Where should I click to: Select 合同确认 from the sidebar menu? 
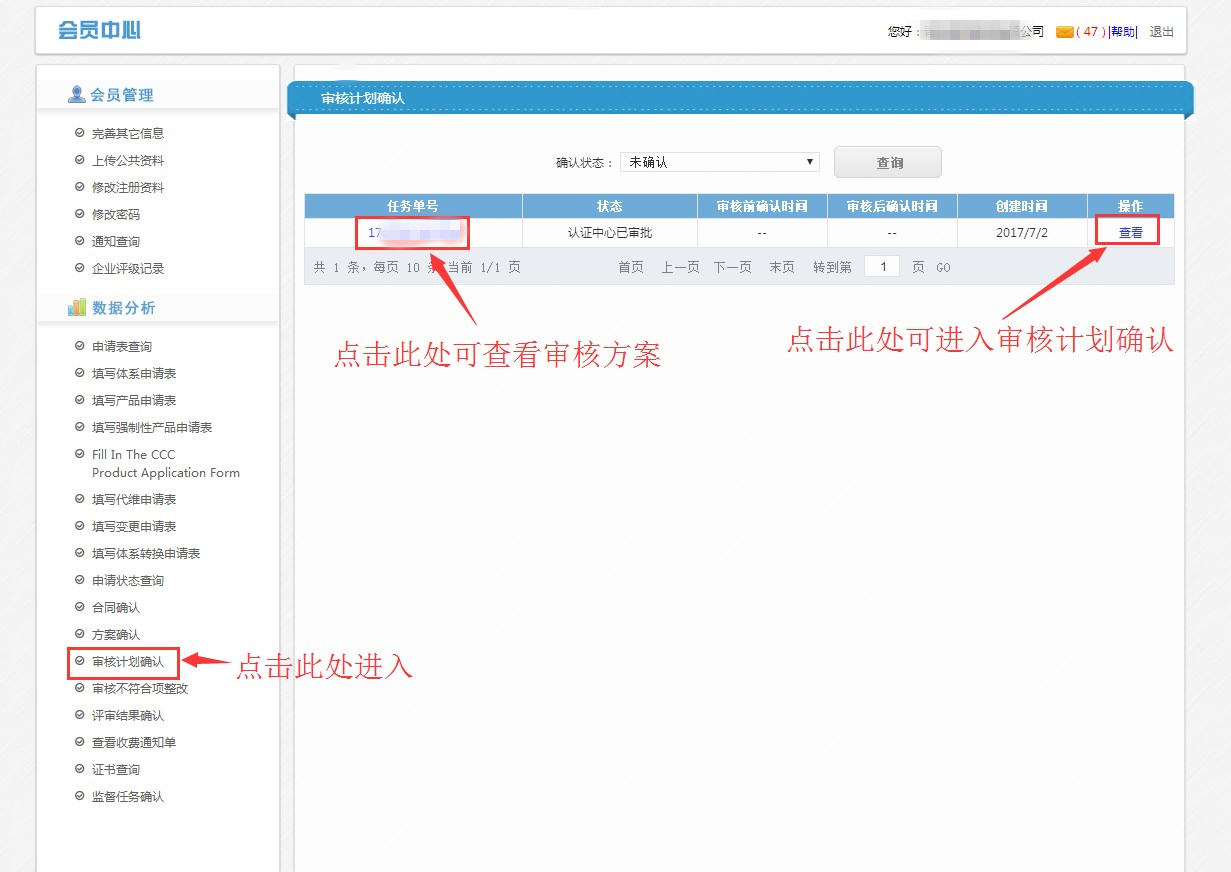tap(116, 607)
